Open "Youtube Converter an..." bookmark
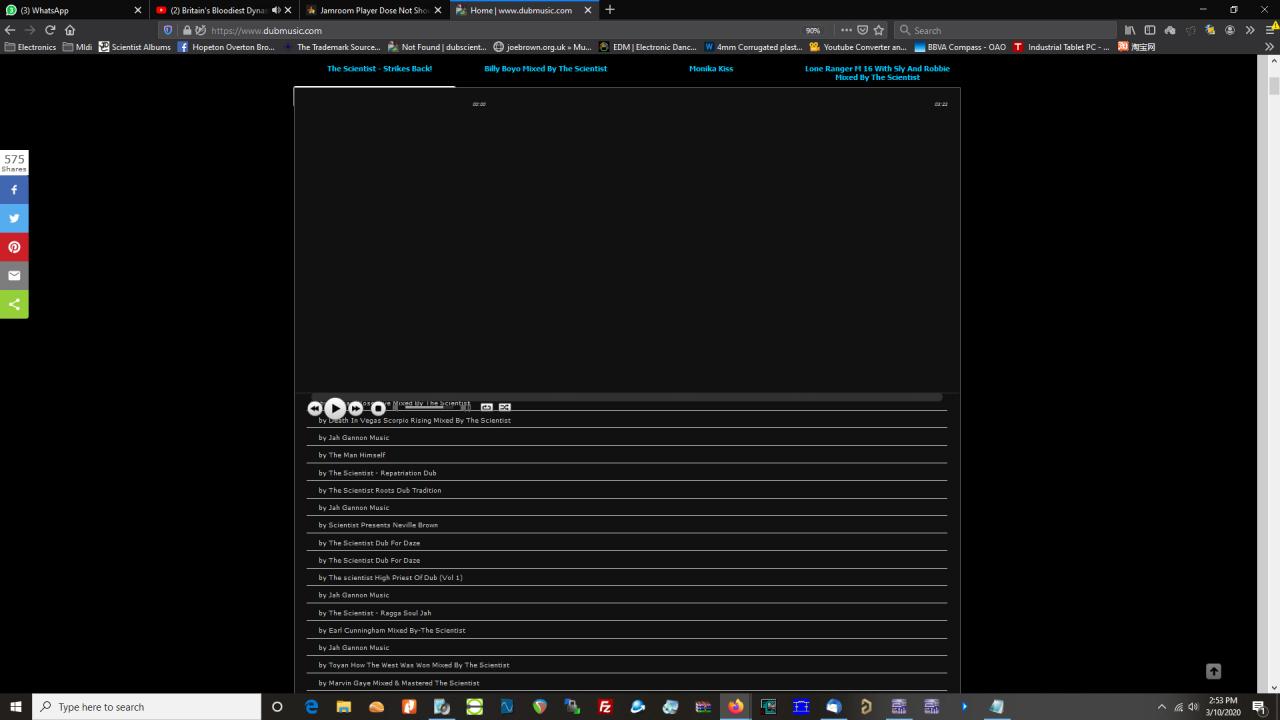 click(858, 47)
